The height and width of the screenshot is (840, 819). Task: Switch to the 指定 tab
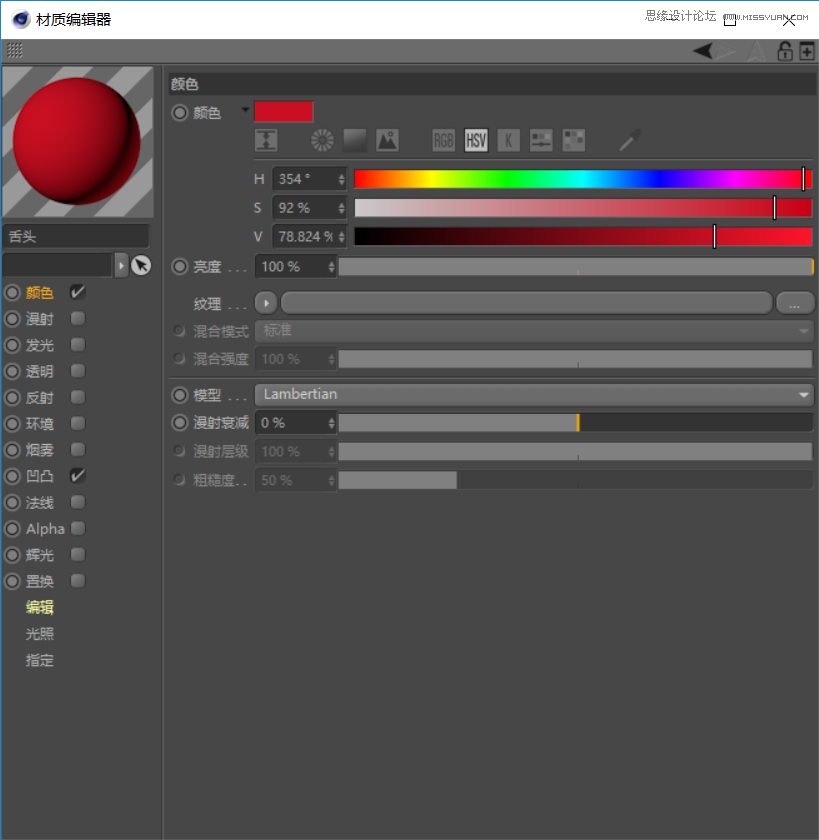click(x=40, y=660)
